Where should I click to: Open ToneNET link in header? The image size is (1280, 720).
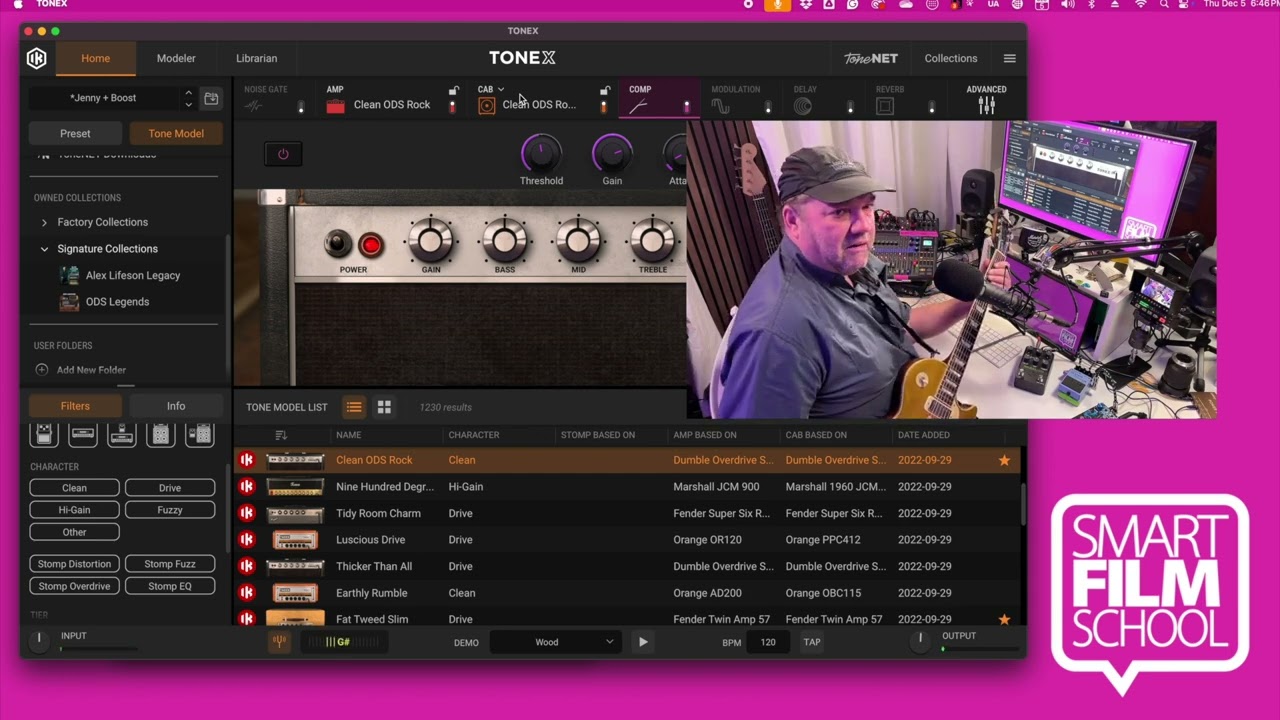pyautogui.click(x=870, y=58)
